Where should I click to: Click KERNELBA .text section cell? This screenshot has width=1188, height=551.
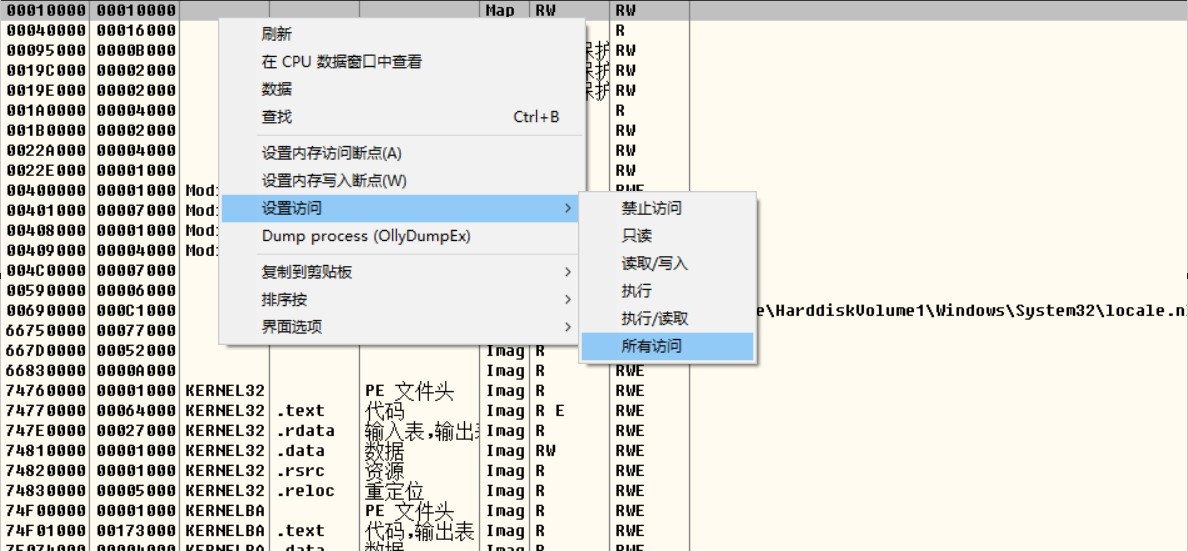point(301,531)
